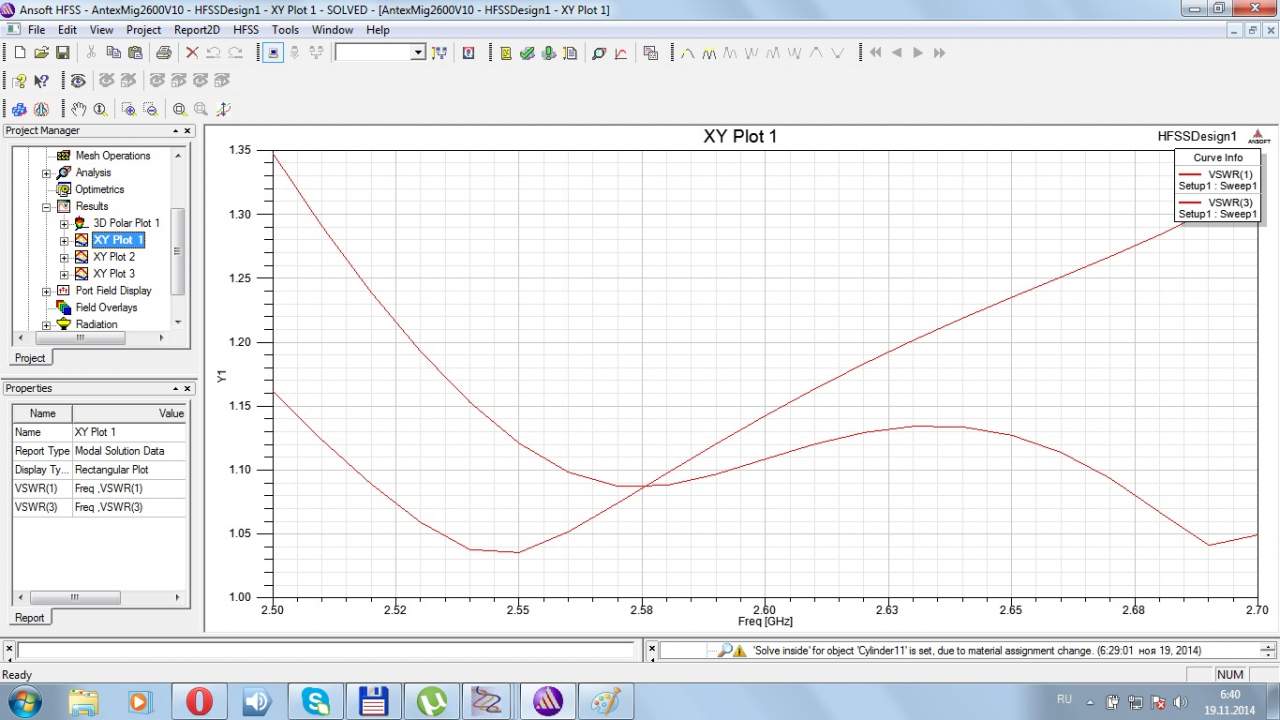Open the Report2D menu
1280x720 pixels.
197,30
